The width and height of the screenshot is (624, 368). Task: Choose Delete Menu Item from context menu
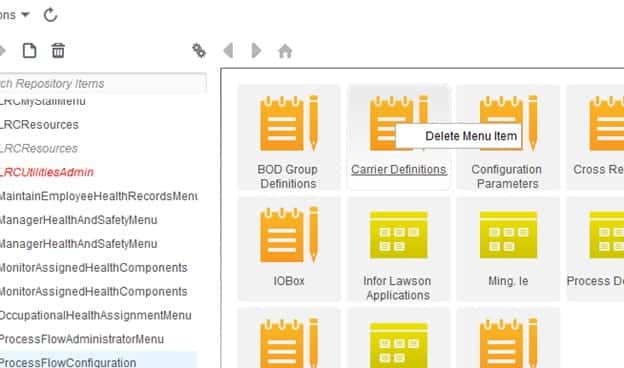point(458,136)
